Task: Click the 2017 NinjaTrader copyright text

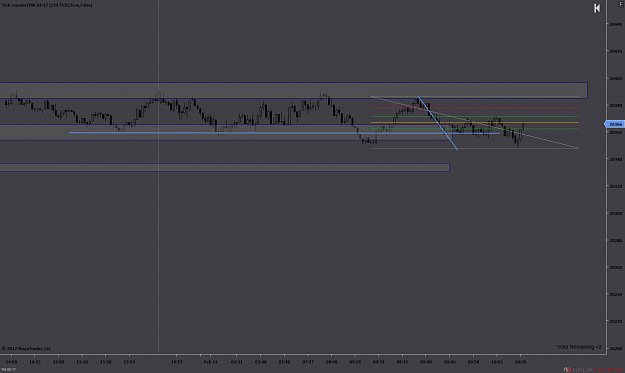Action: (x=26, y=348)
